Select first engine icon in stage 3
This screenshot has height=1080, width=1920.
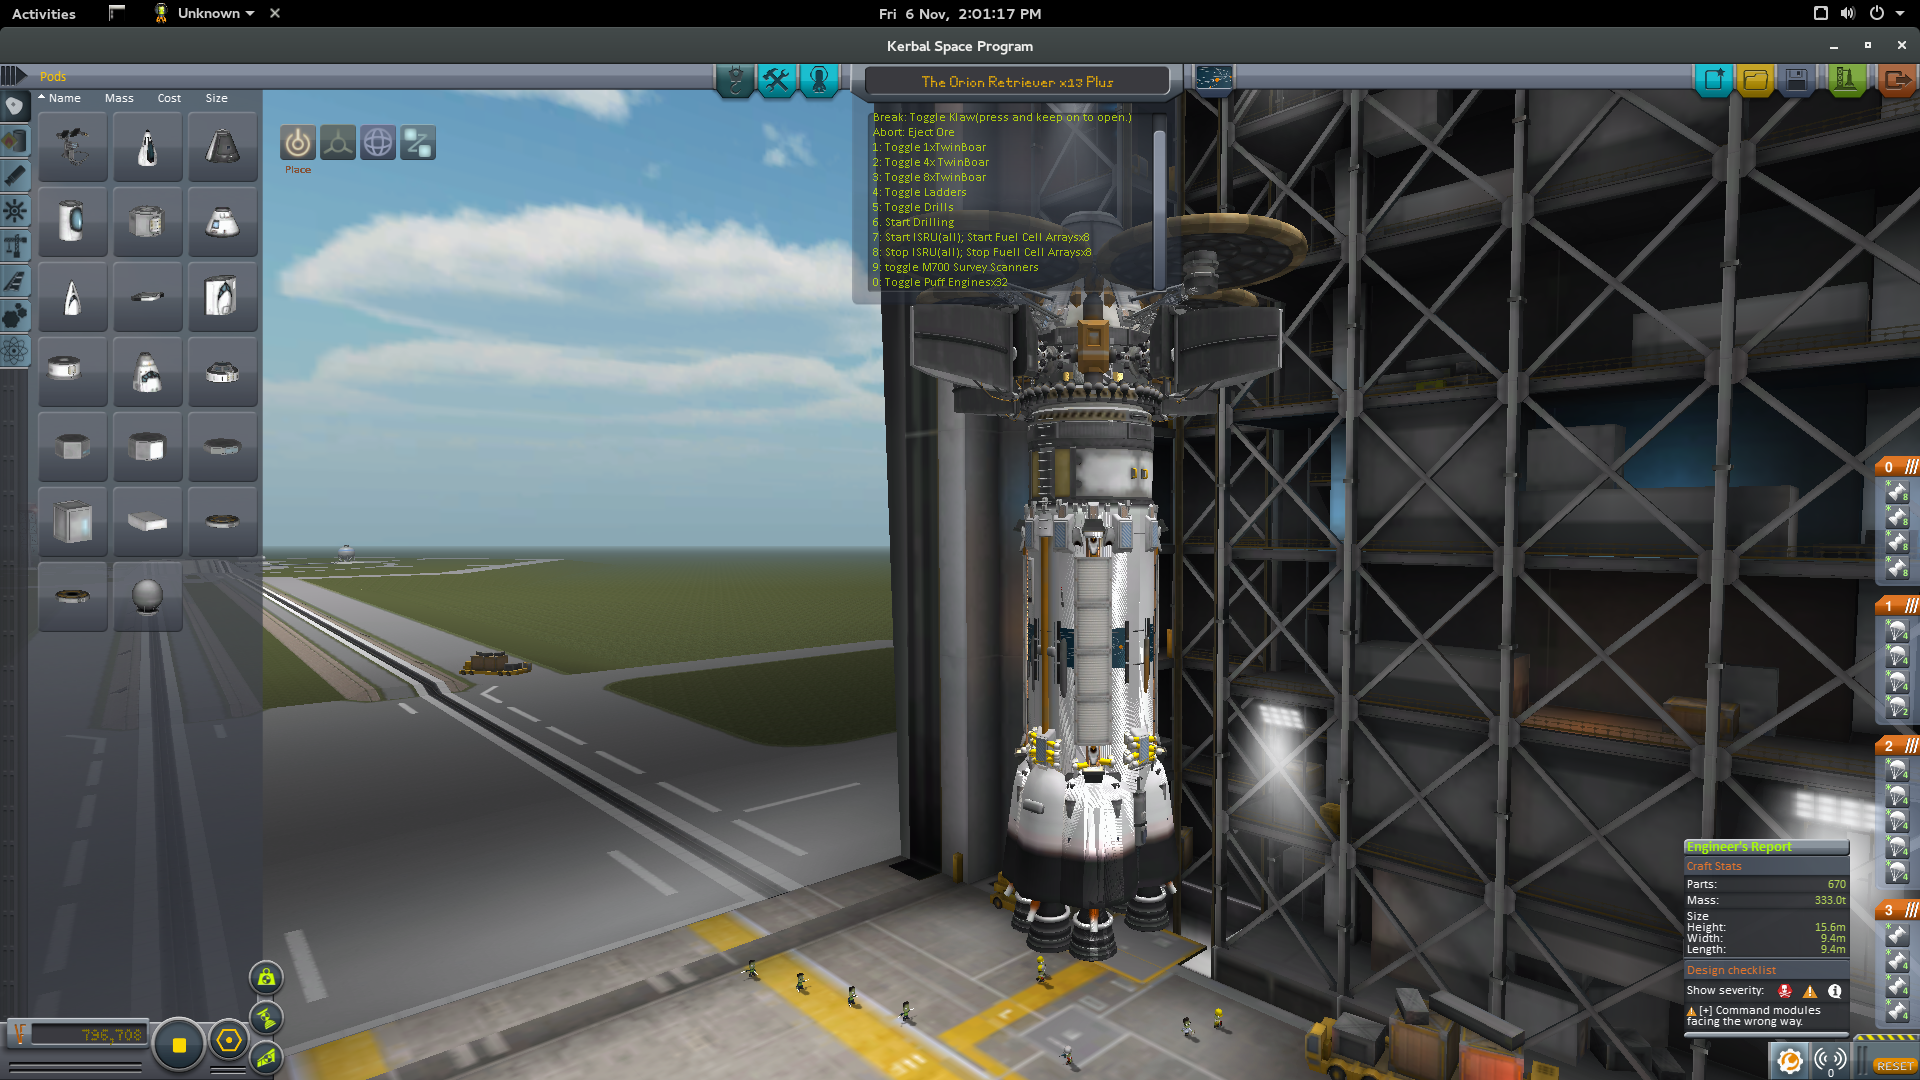[1897, 935]
